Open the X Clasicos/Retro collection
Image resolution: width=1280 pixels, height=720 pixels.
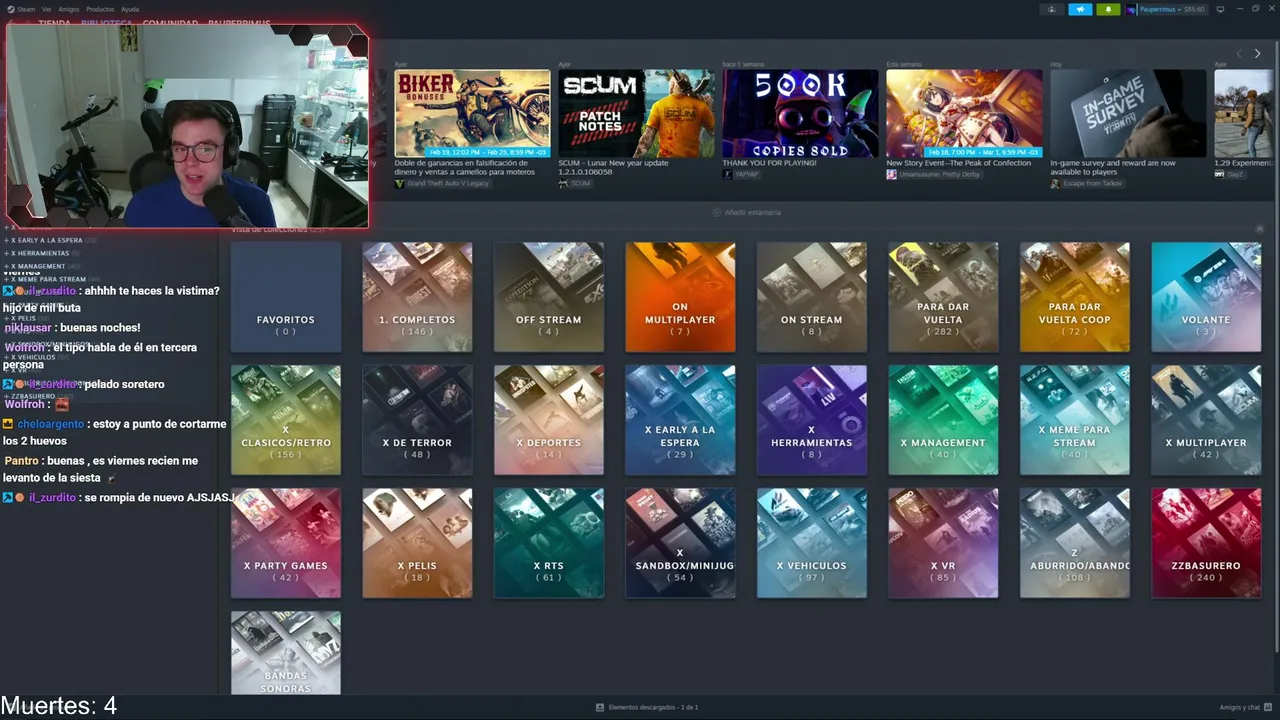click(x=286, y=420)
